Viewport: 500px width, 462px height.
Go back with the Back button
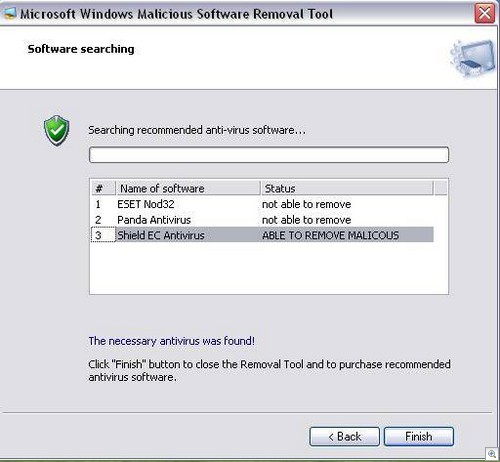click(344, 436)
